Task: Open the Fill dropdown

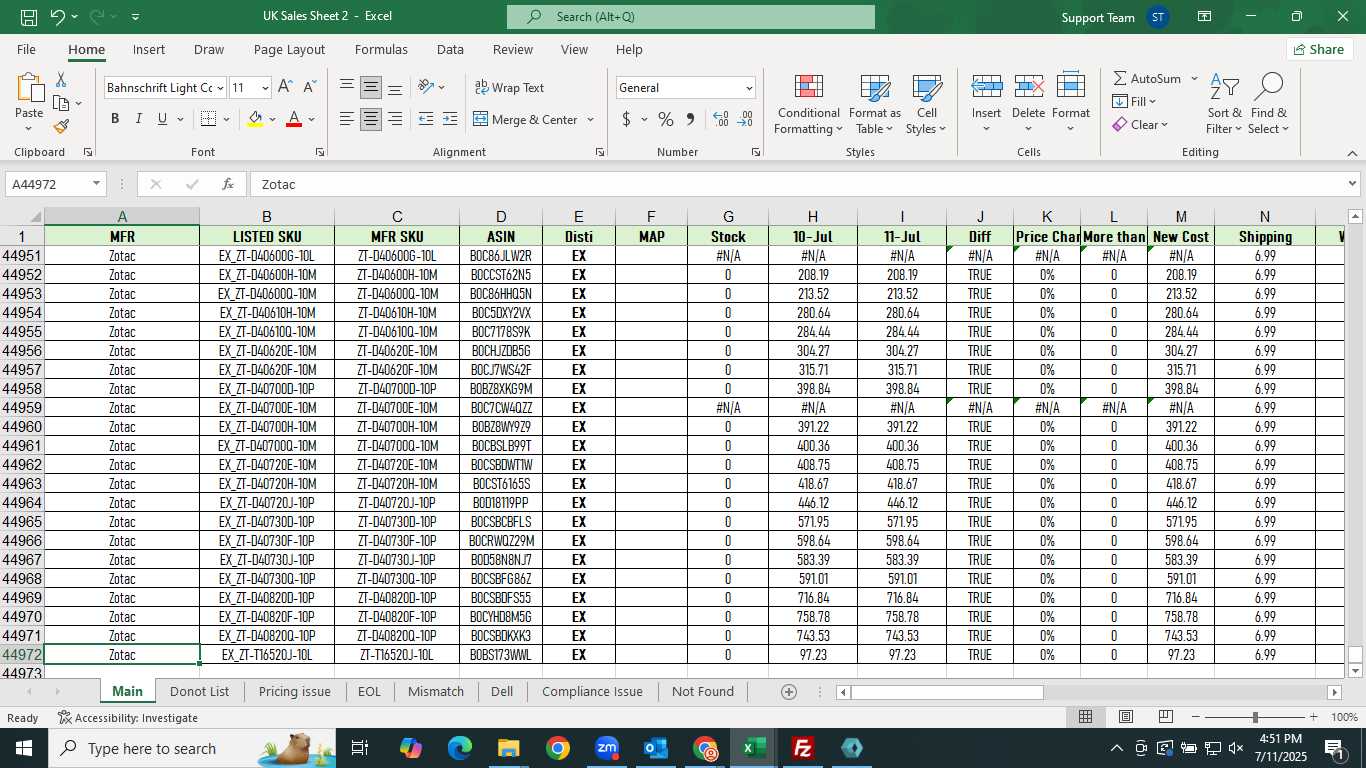Action: pos(1134,101)
